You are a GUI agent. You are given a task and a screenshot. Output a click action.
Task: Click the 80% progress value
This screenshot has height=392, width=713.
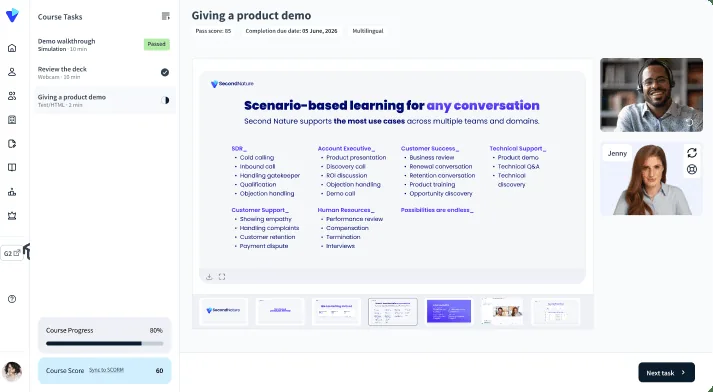(x=156, y=330)
